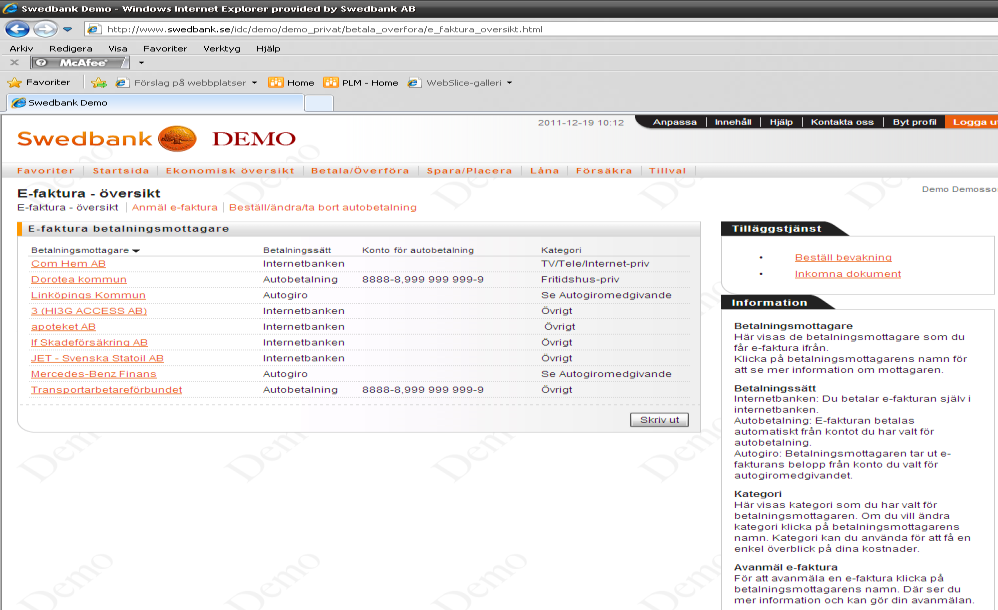The height and width of the screenshot is (610, 998).
Task: Open payee apoteket AB
Action: pyautogui.click(x=63, y=327)
